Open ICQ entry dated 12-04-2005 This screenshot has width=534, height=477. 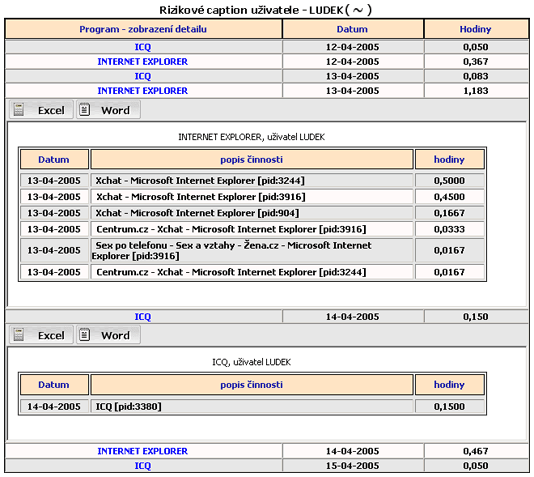pos(143,47)
